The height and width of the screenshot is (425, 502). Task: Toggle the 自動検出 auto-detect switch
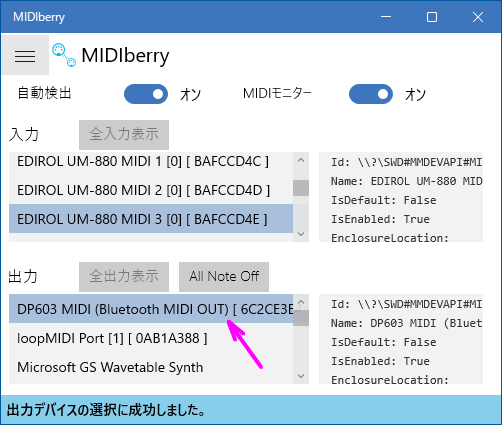(146, 94)
